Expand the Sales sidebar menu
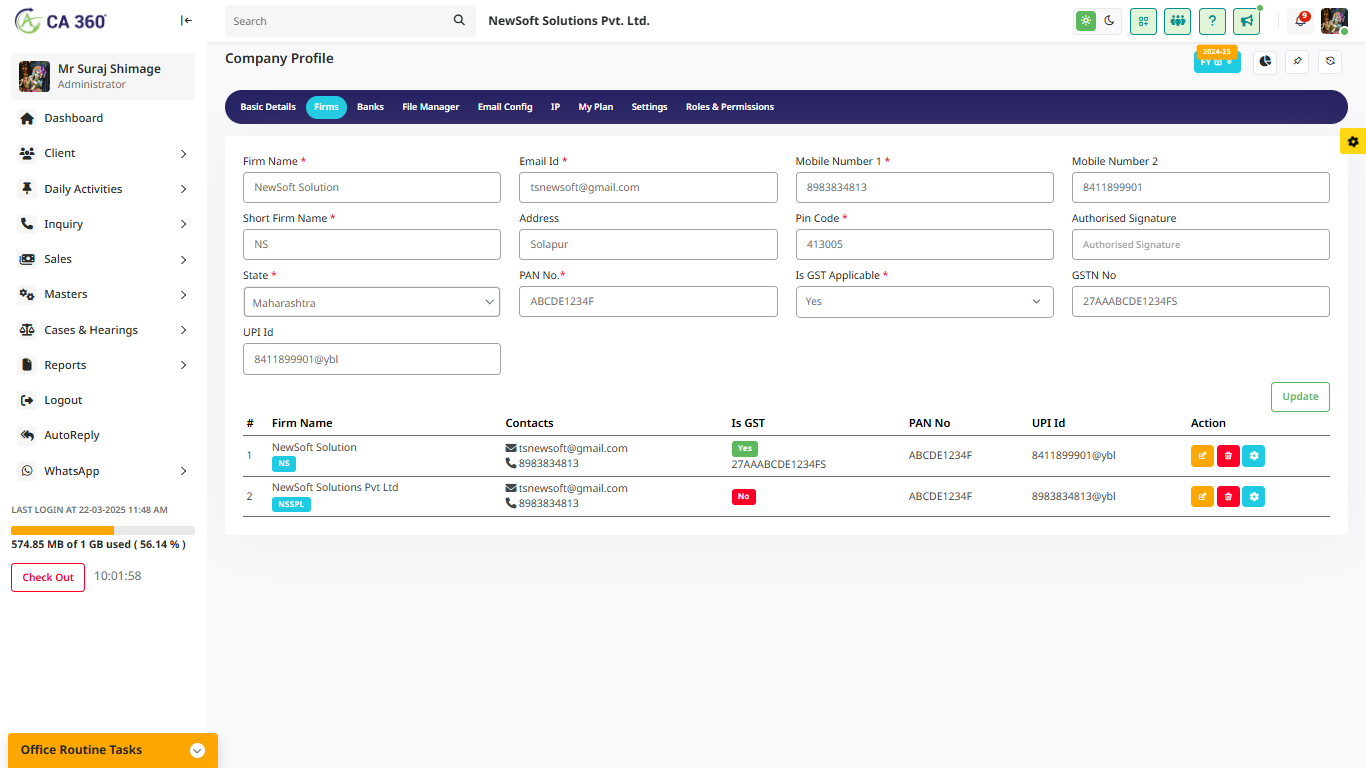 click(x=103, y=259)
